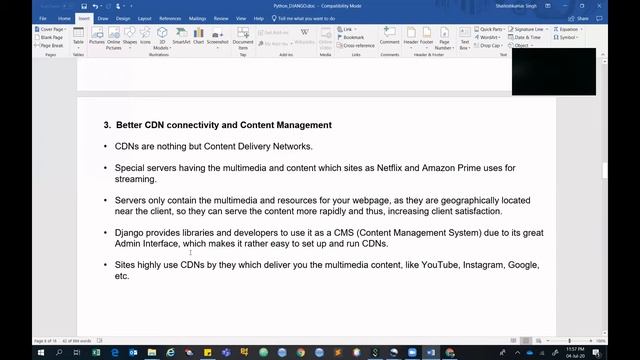This screenshot has height=360, width=640.
Task: Add a Comment
Action: 389,37
